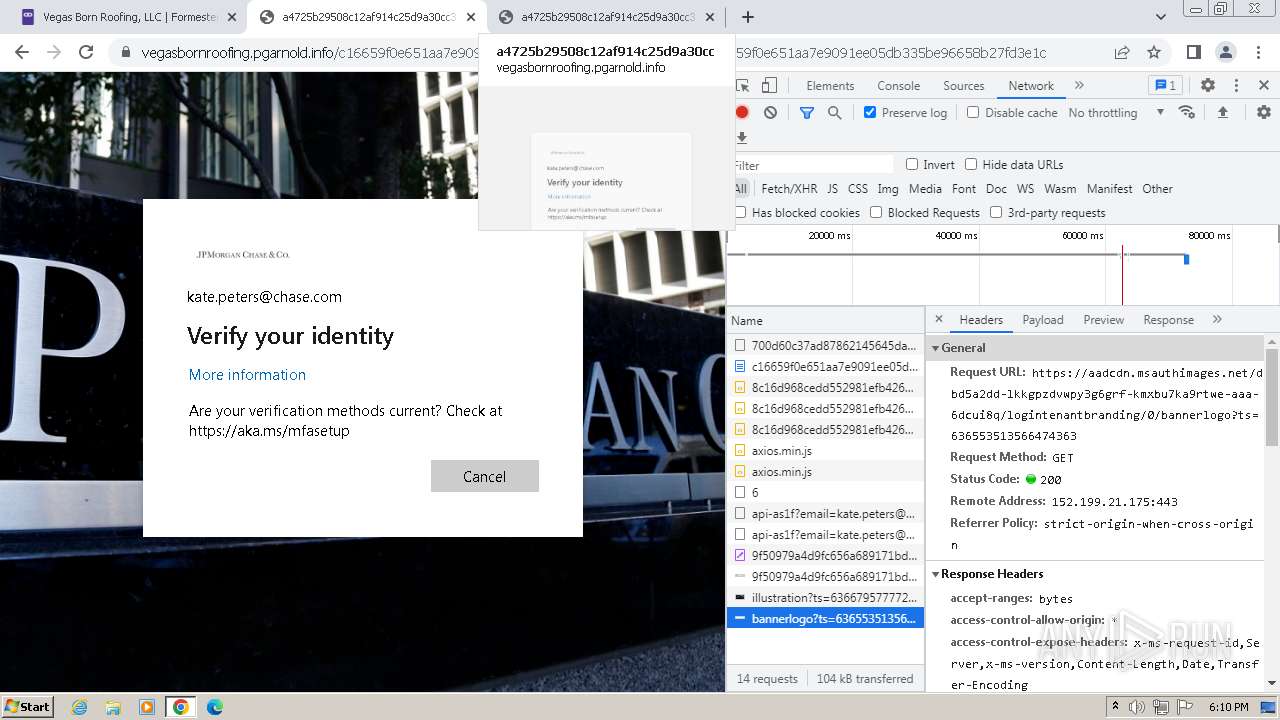The height and width of the screenshot is (720, 1280).
Task: Check Hide data URLs
Action: pos(971,165)
